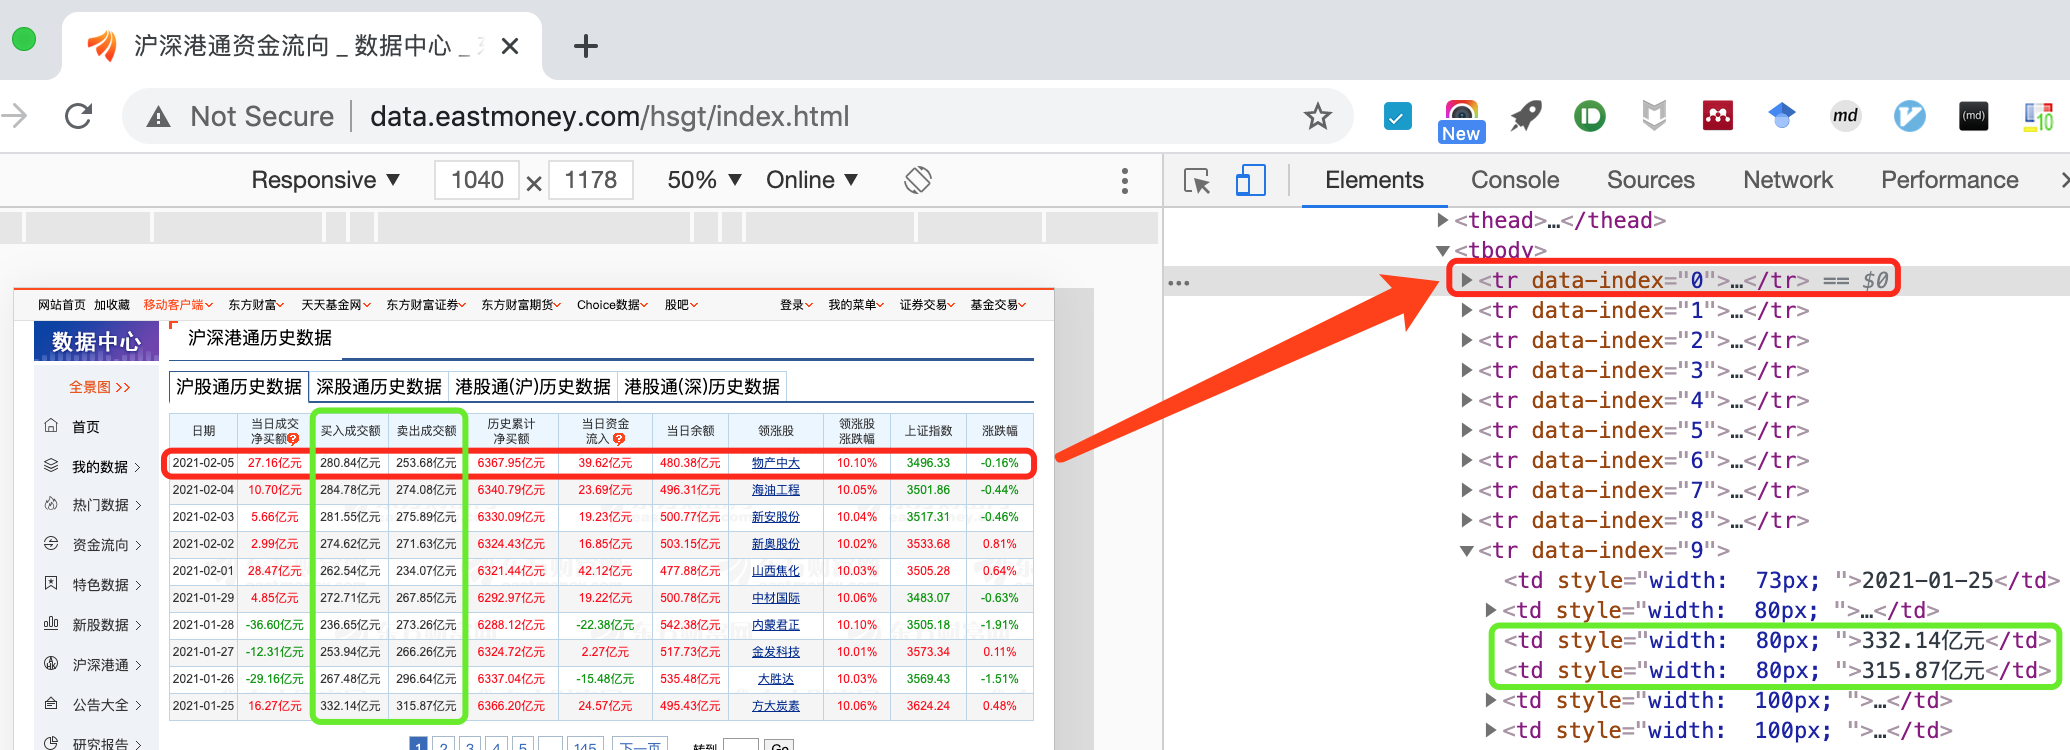Close the 沪深港通资金流向 browser tab
This screenshot has width=2070, height=750.
click(509, 46)
